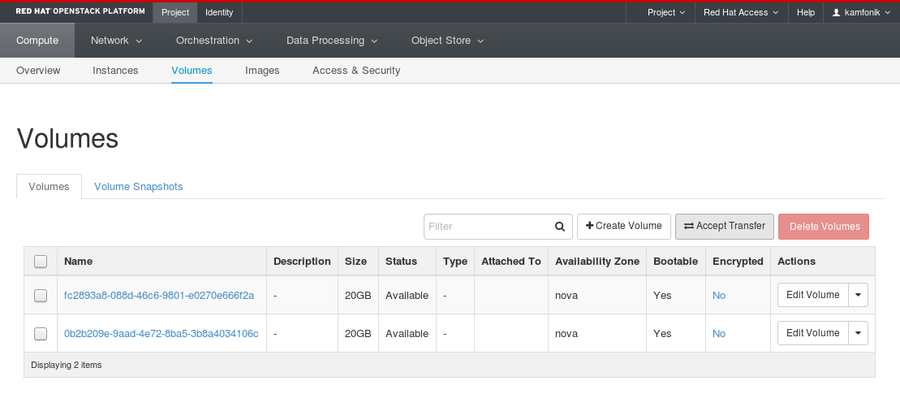Check the box for volume fc2893a8-088d-46c6-9801-e0270e666f2a
Viewport: 900px width, 394px height.
pyautogui.click(x=40, y=296)
